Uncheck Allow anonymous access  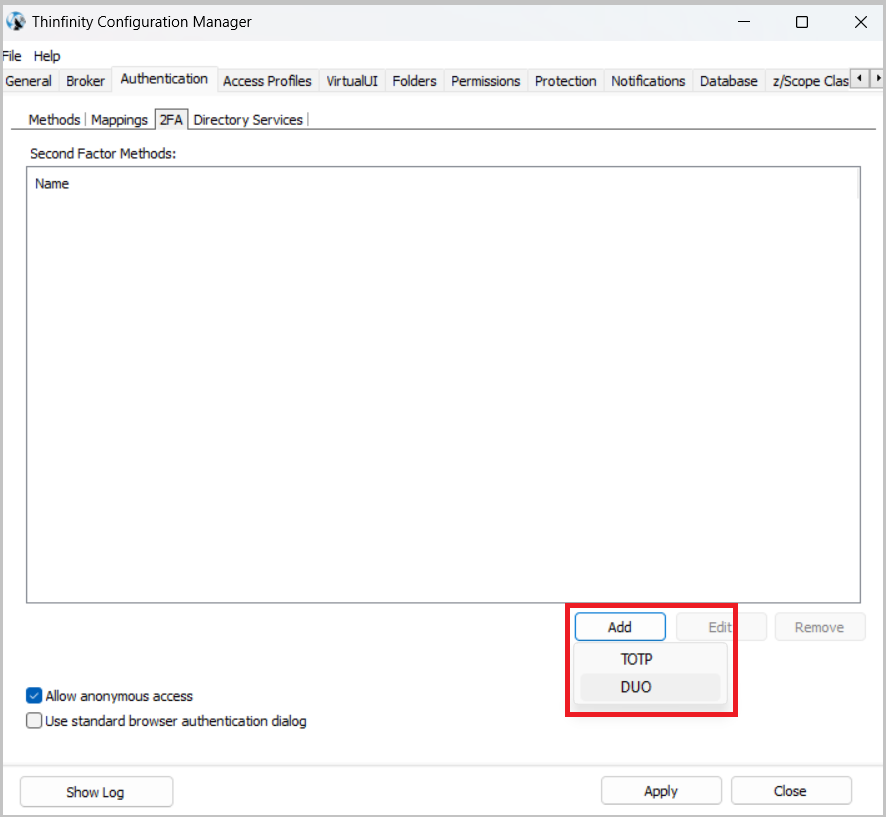pyautogui.click(x=34, y=696)
